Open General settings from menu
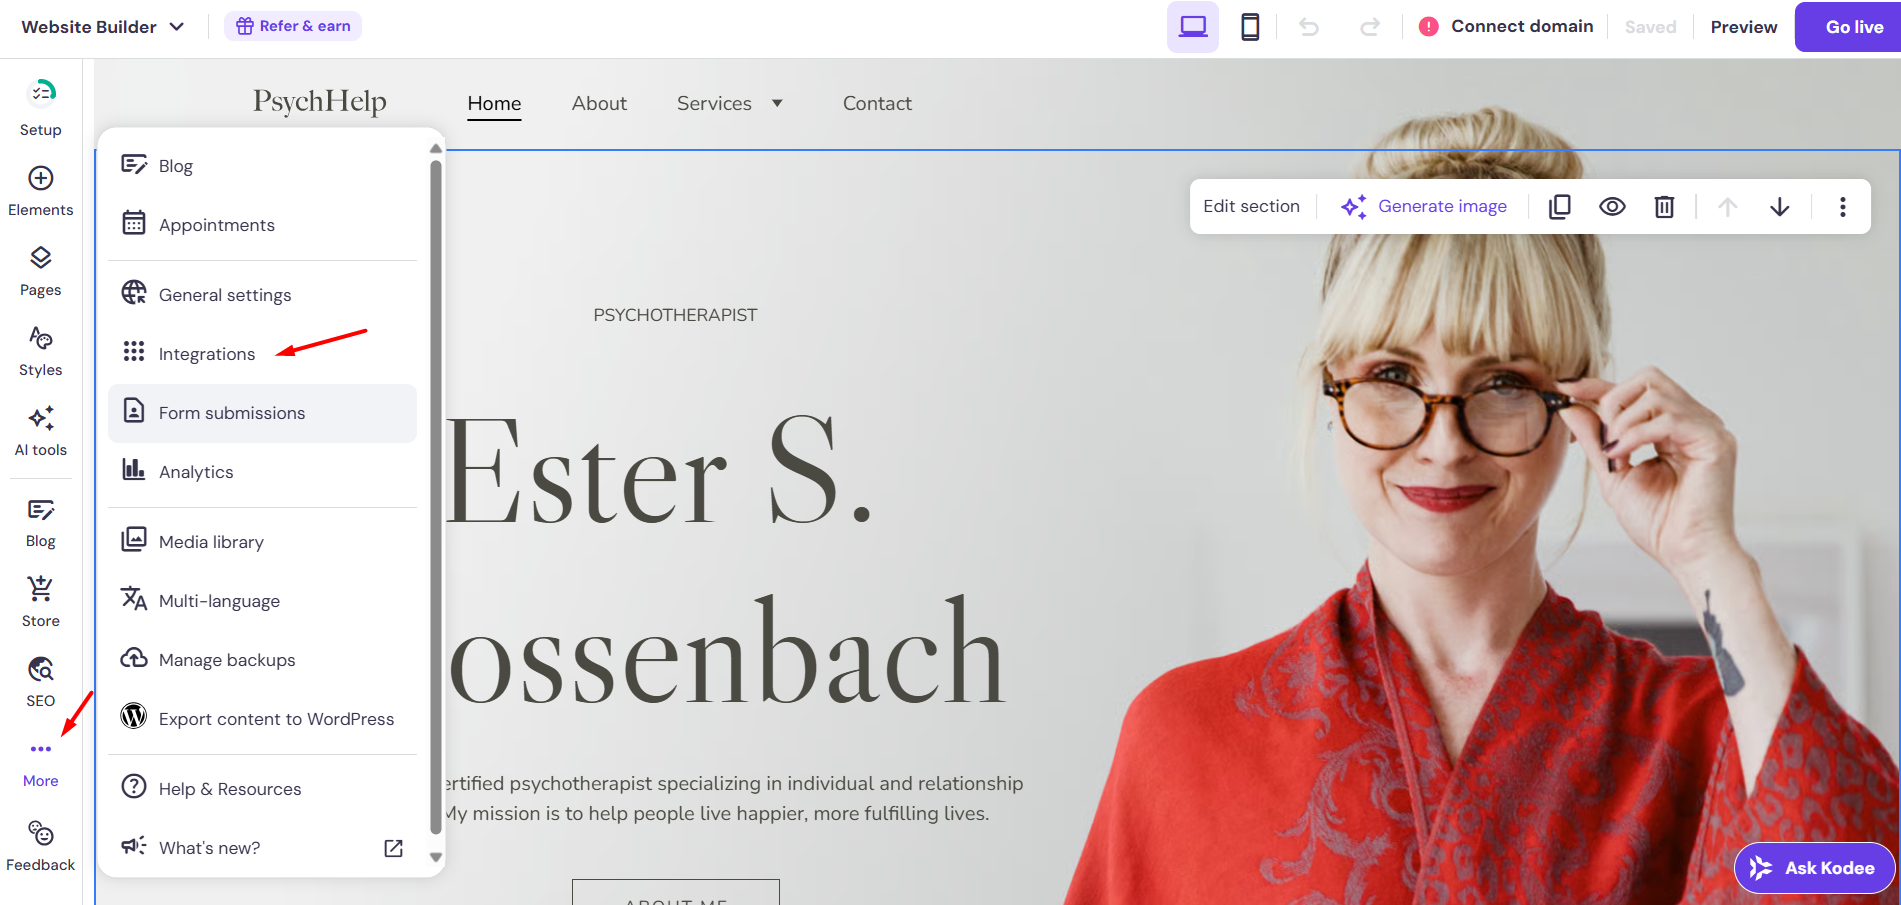The image size is (1901, 905). pos(262,295)
